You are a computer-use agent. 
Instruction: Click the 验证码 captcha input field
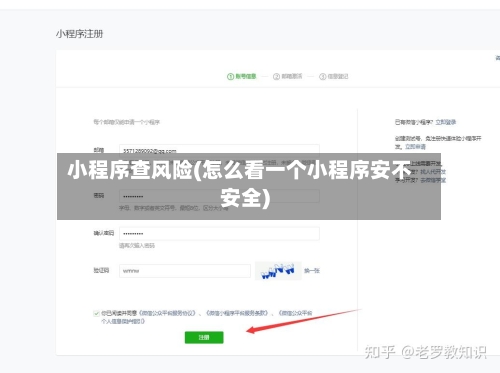click(185, 271)
